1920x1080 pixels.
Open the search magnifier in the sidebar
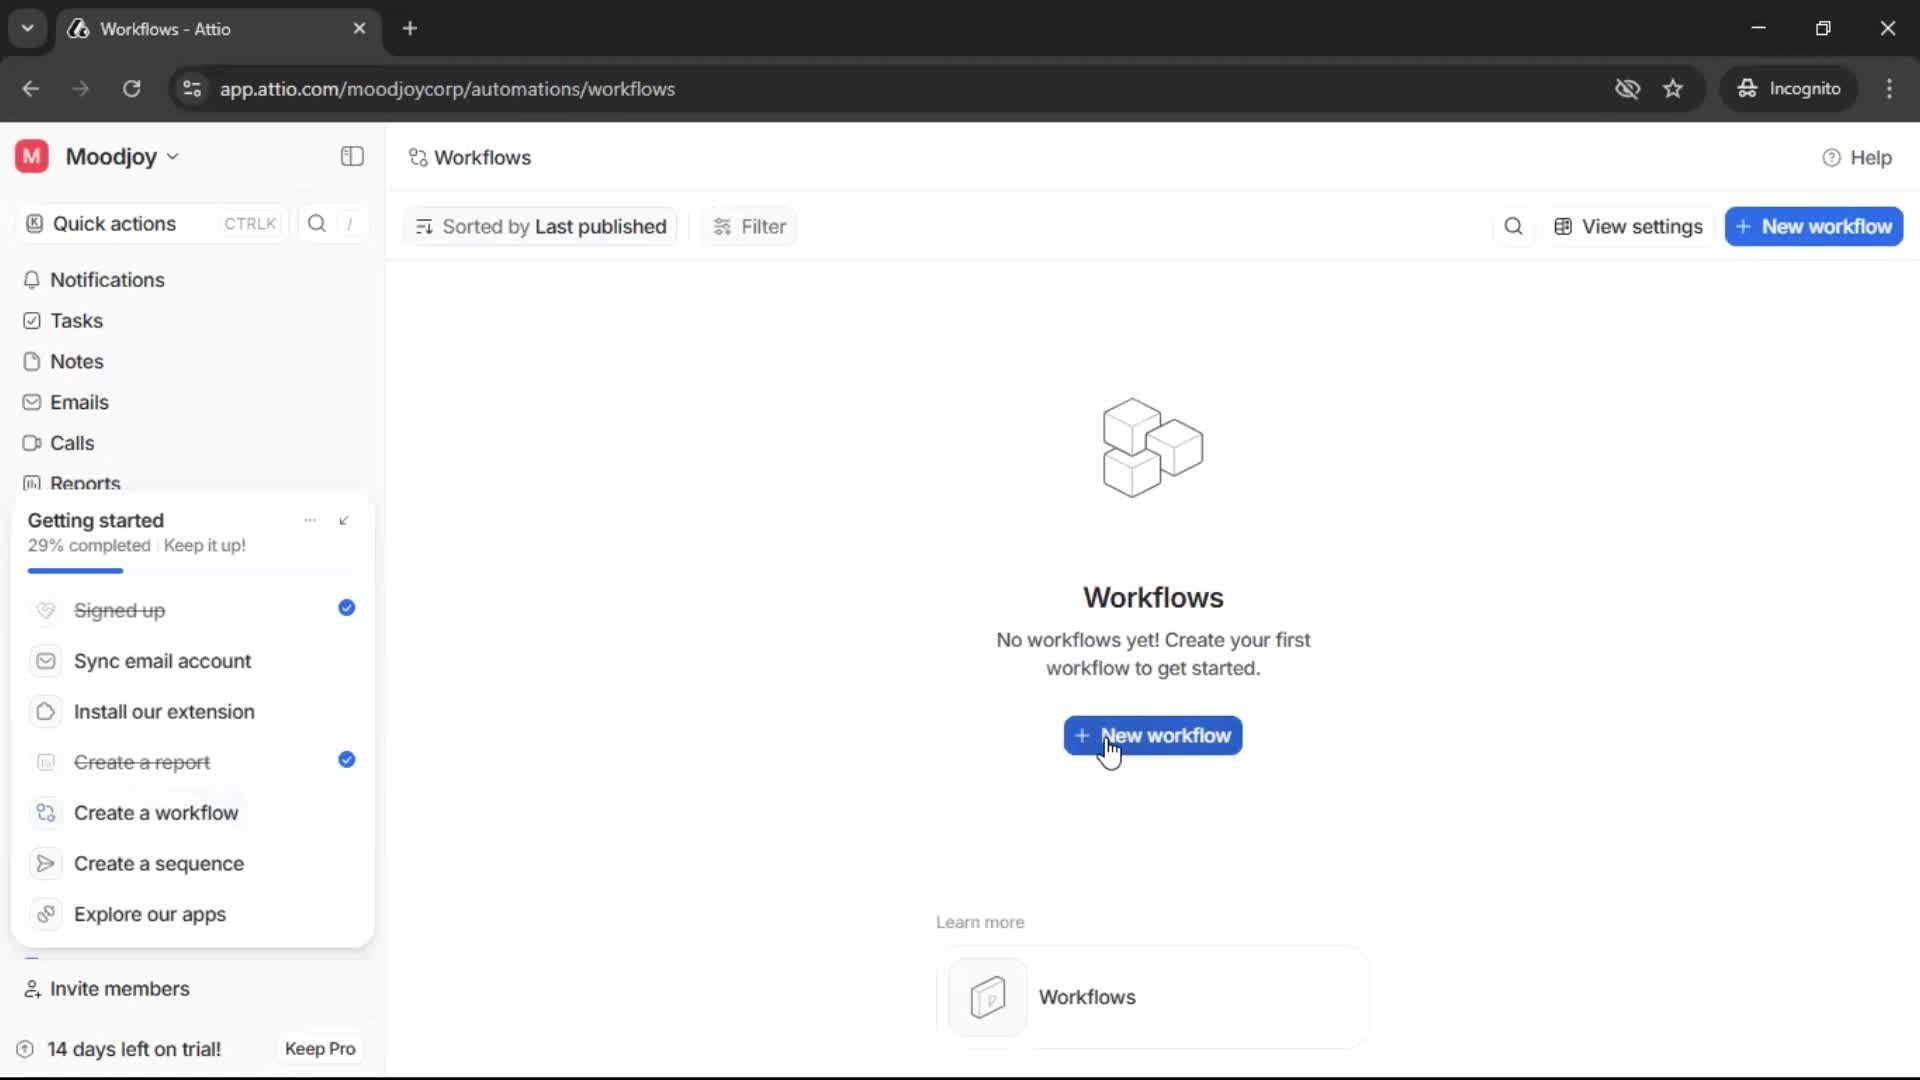316,224
